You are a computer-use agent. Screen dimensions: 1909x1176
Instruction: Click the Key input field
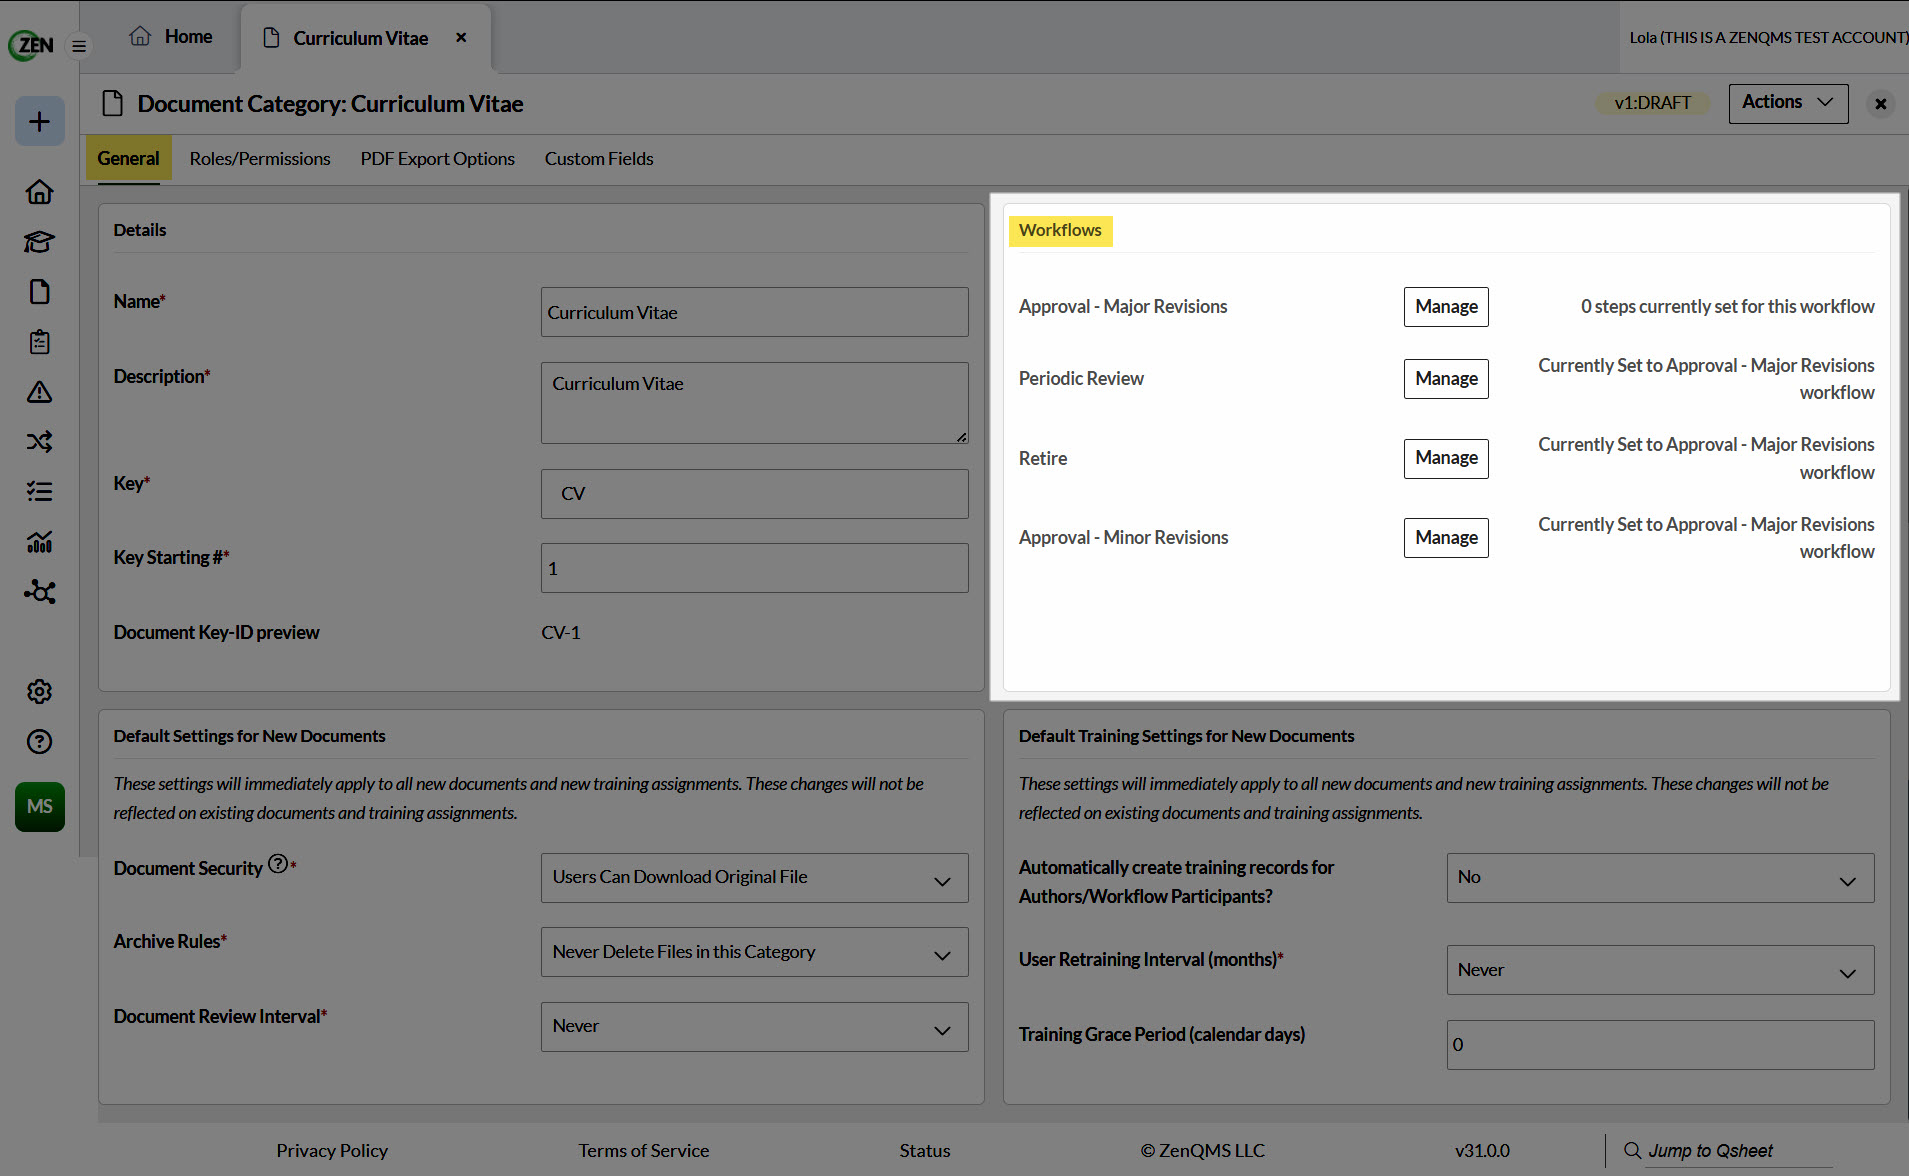pyautogui.click(x=754, y=494)
